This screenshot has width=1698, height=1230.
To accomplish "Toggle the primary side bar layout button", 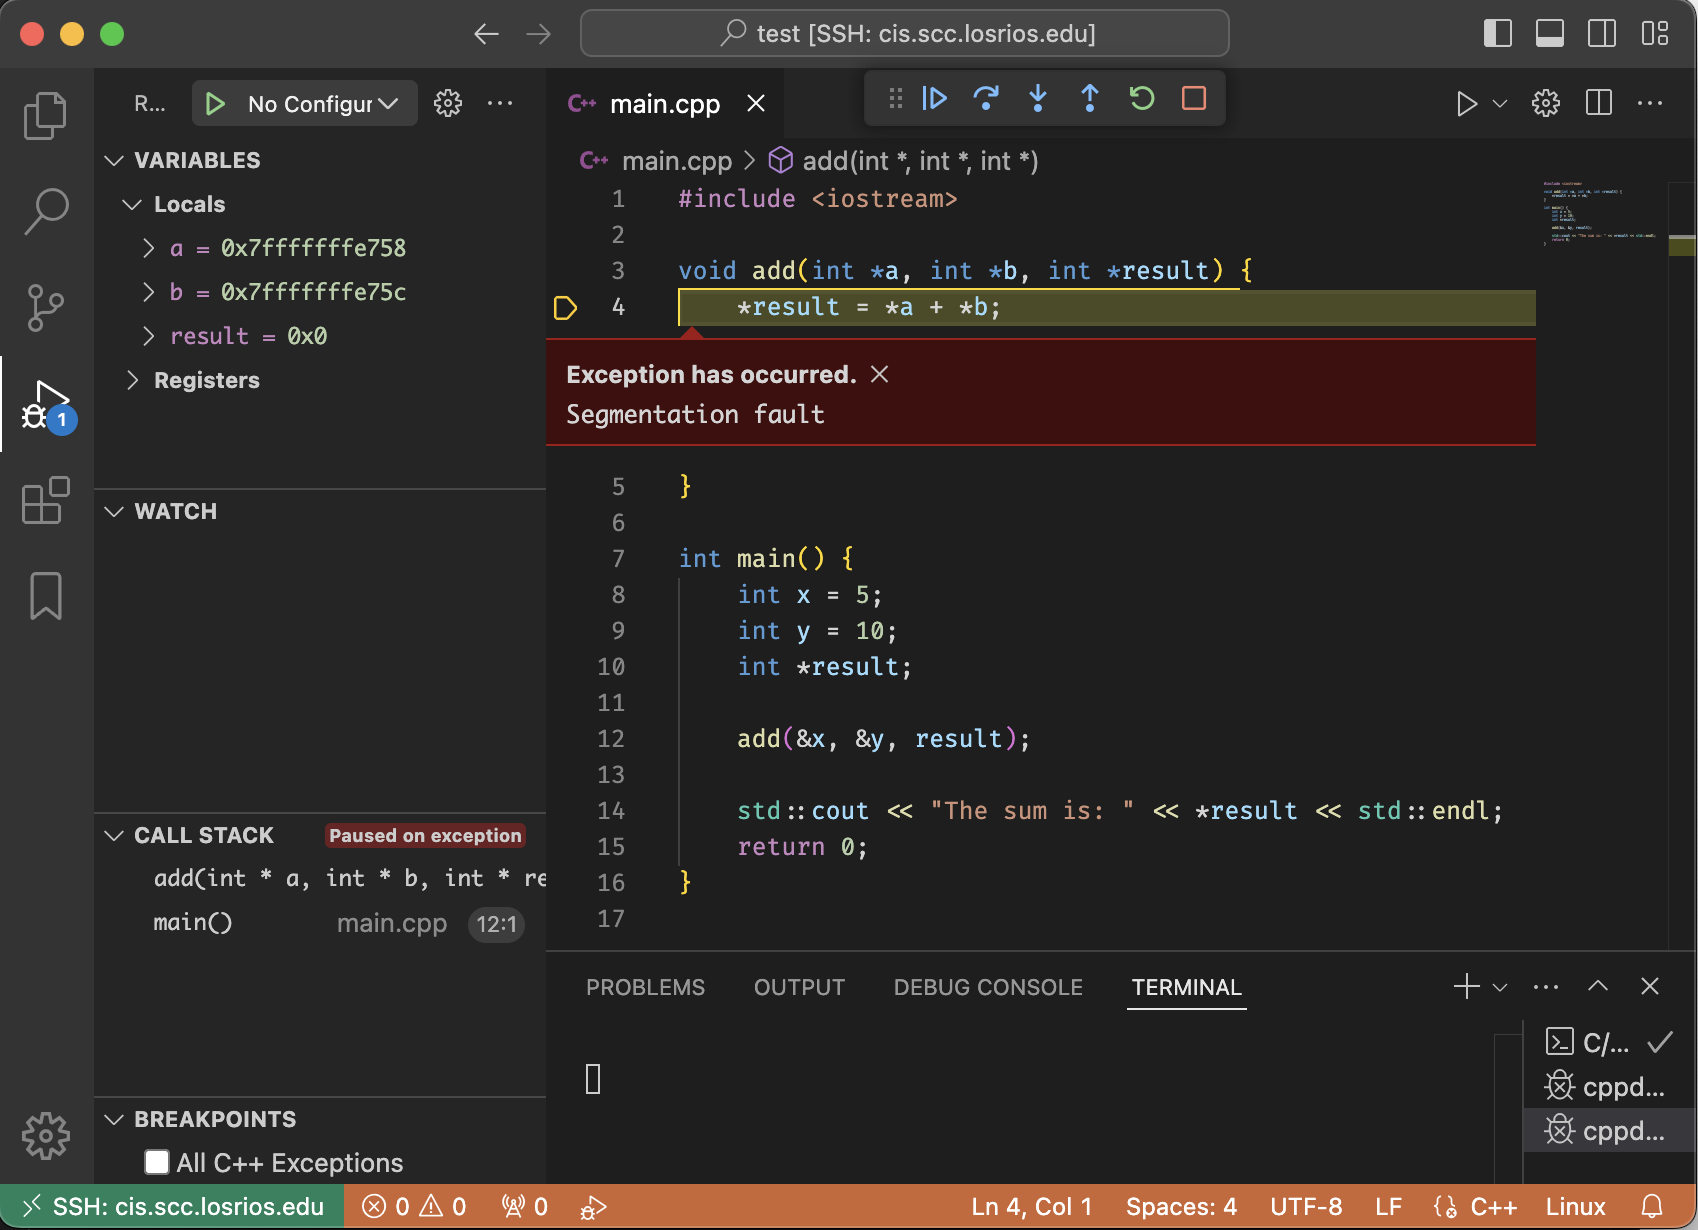I will 1497,33.
